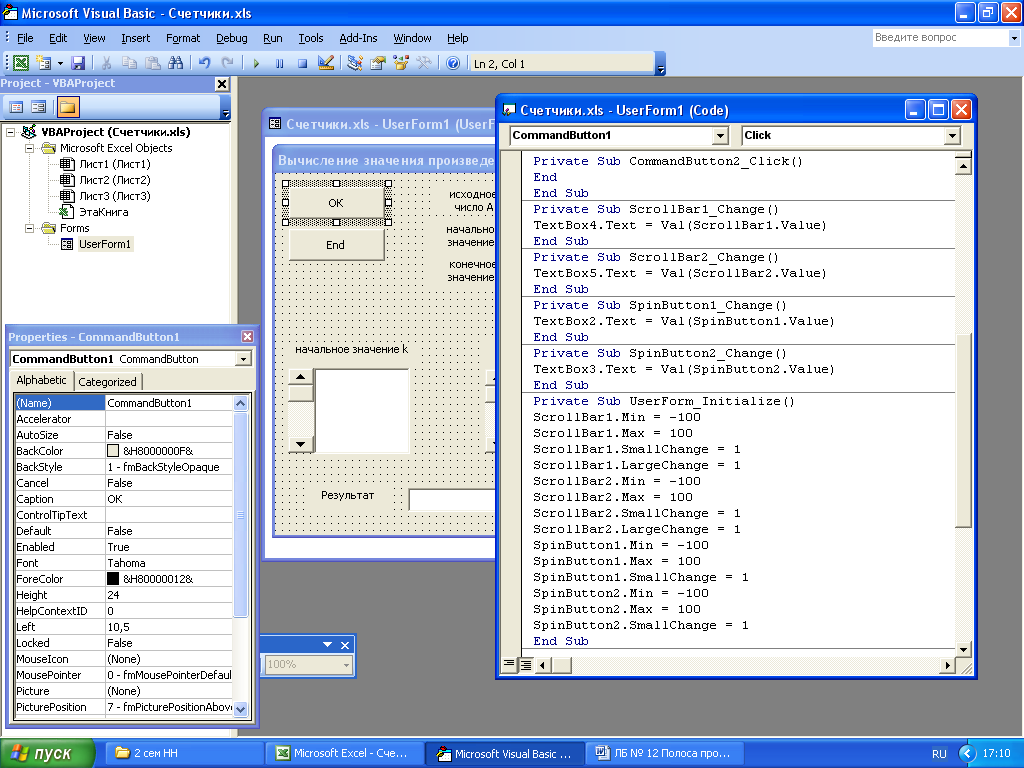Open the Tools menu
The width and height of the screenshot is (1024, 768).
pyautogui.click(x=311, y=38)
